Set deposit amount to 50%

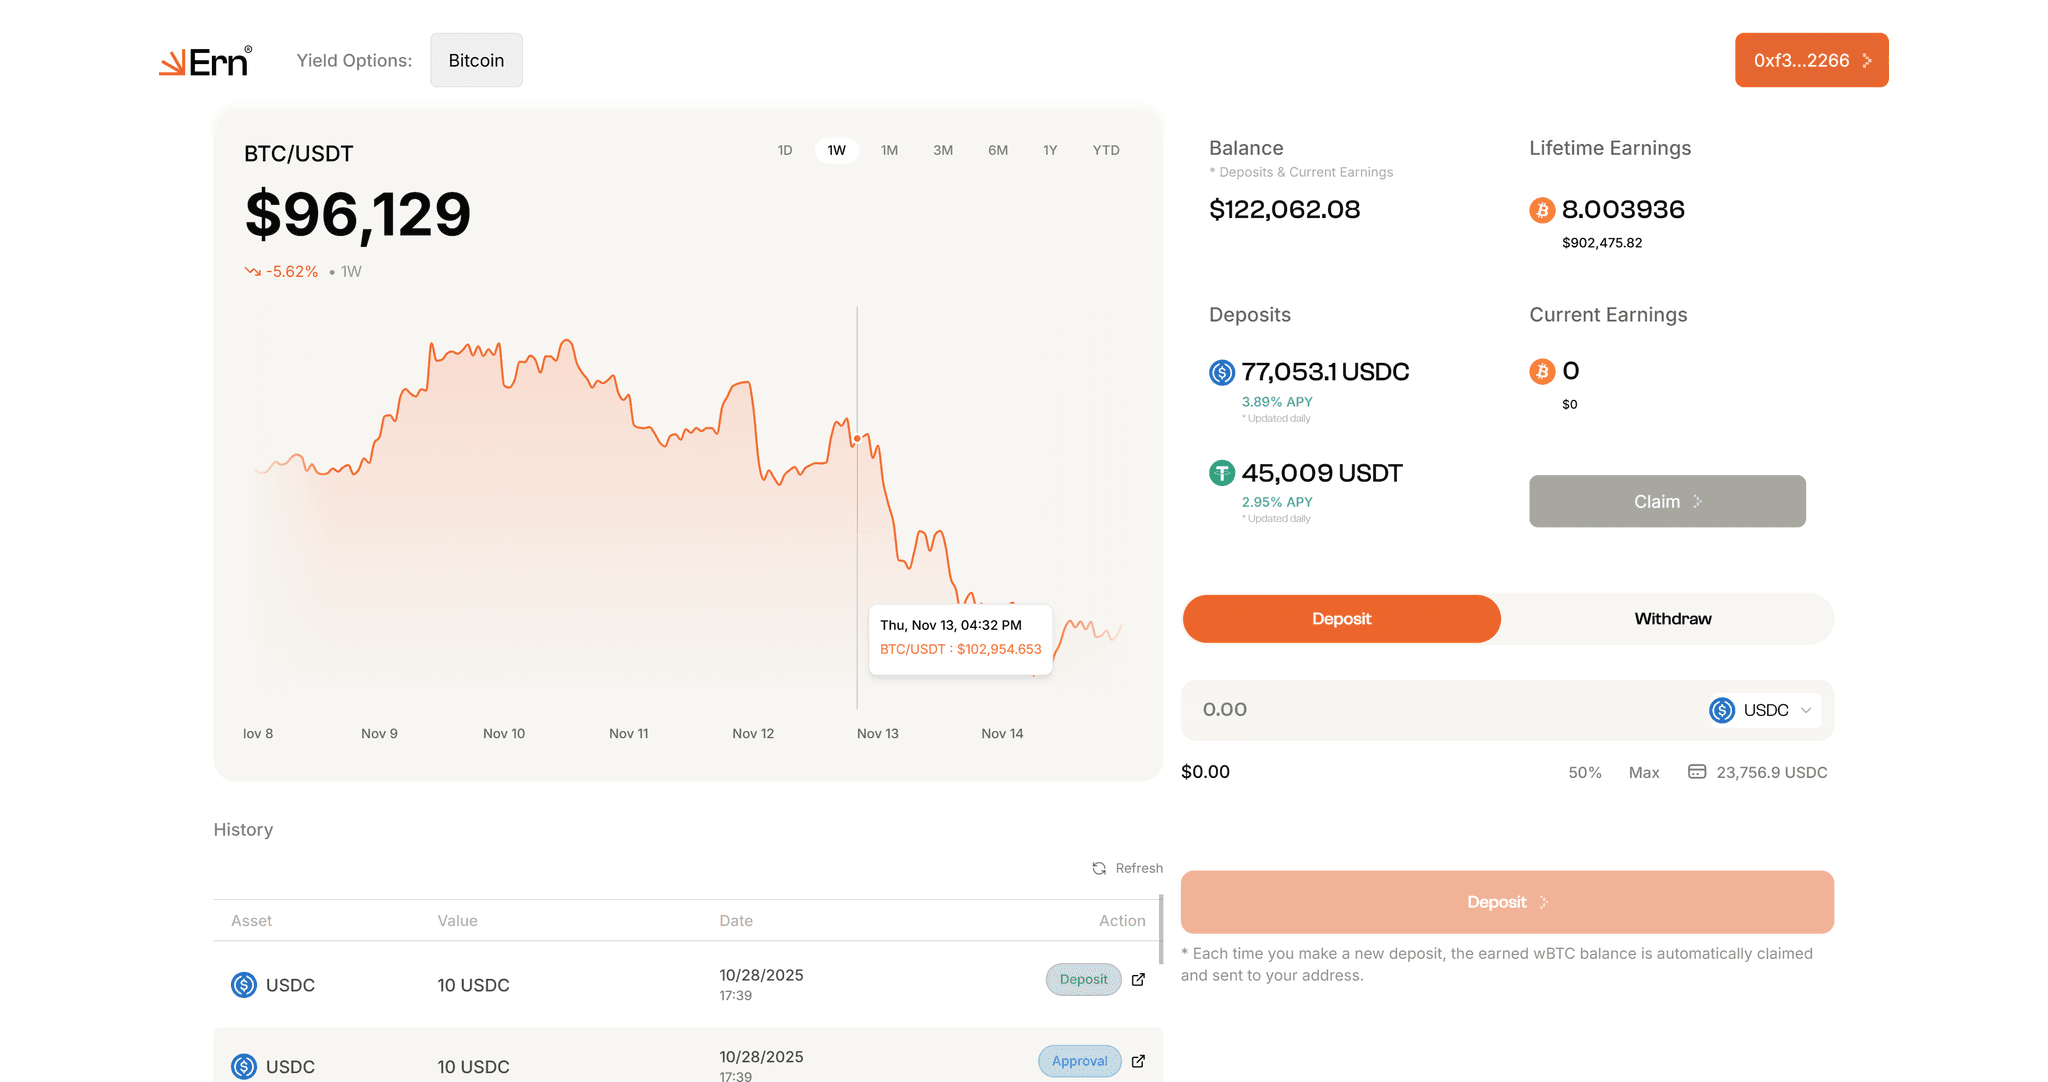1586,771
